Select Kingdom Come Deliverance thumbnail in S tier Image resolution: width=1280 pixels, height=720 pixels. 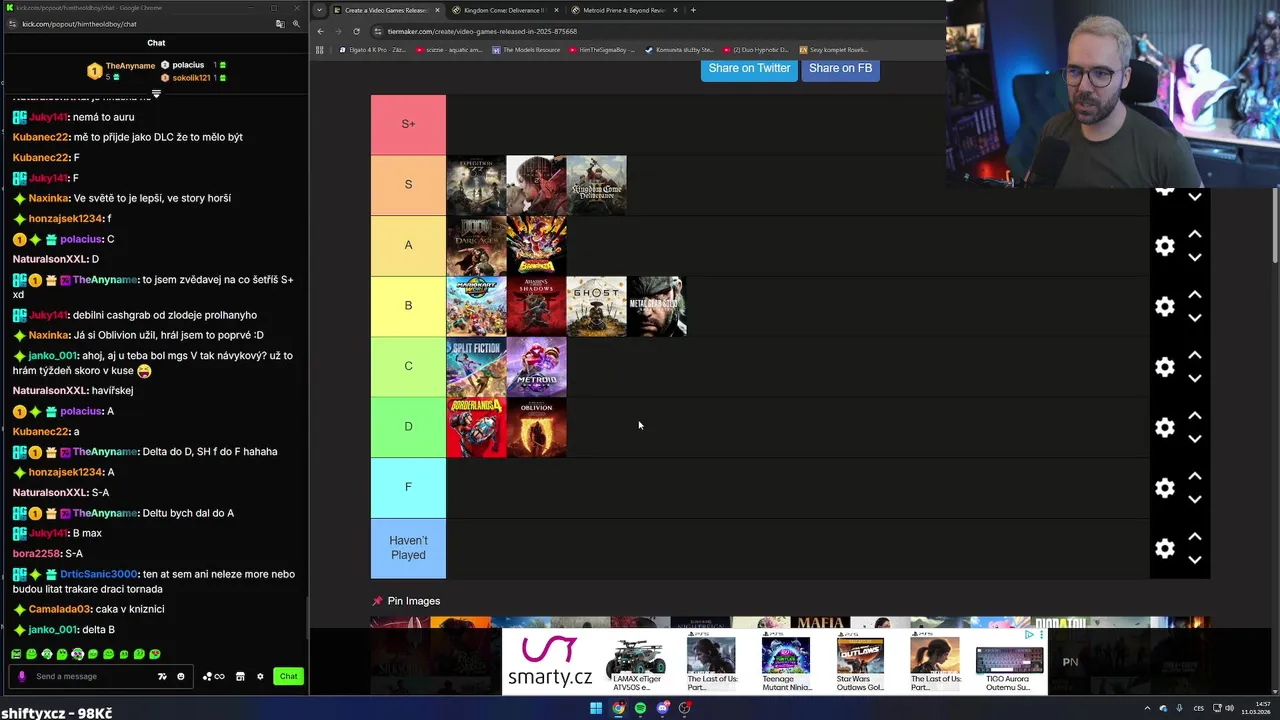(596, 185)
